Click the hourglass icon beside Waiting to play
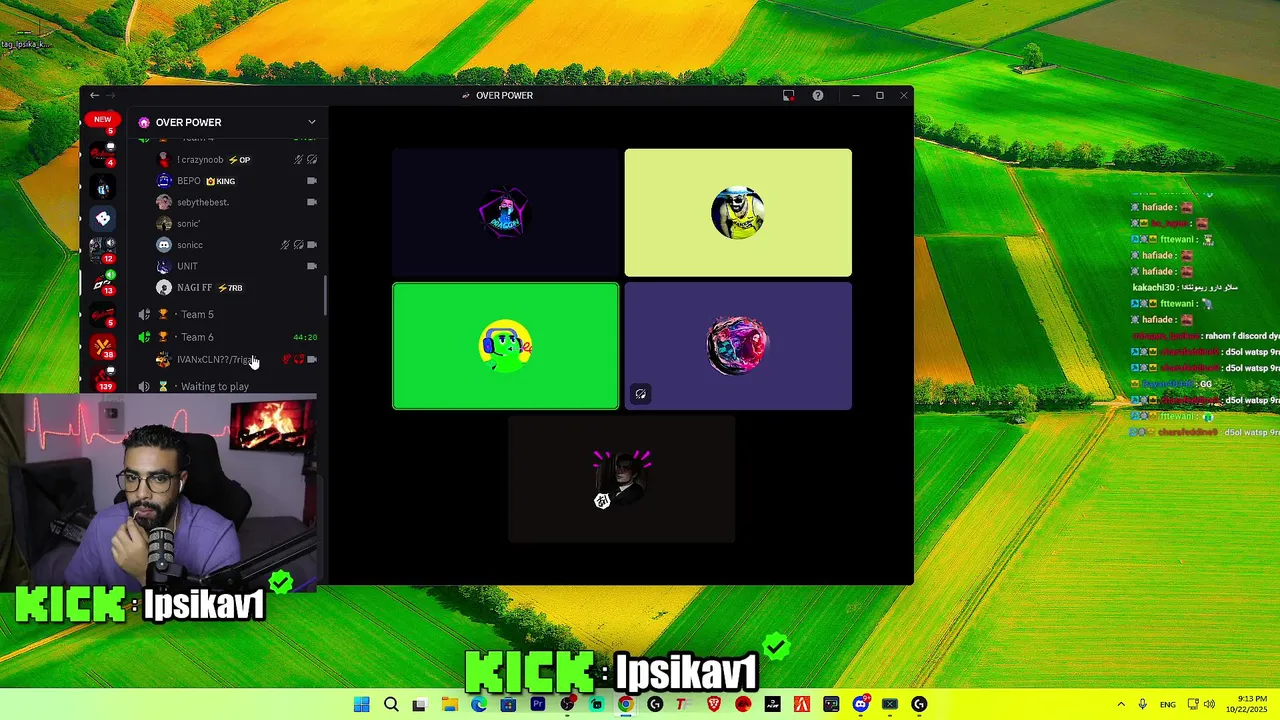The image size is (1280, 720). pos(164,387)
